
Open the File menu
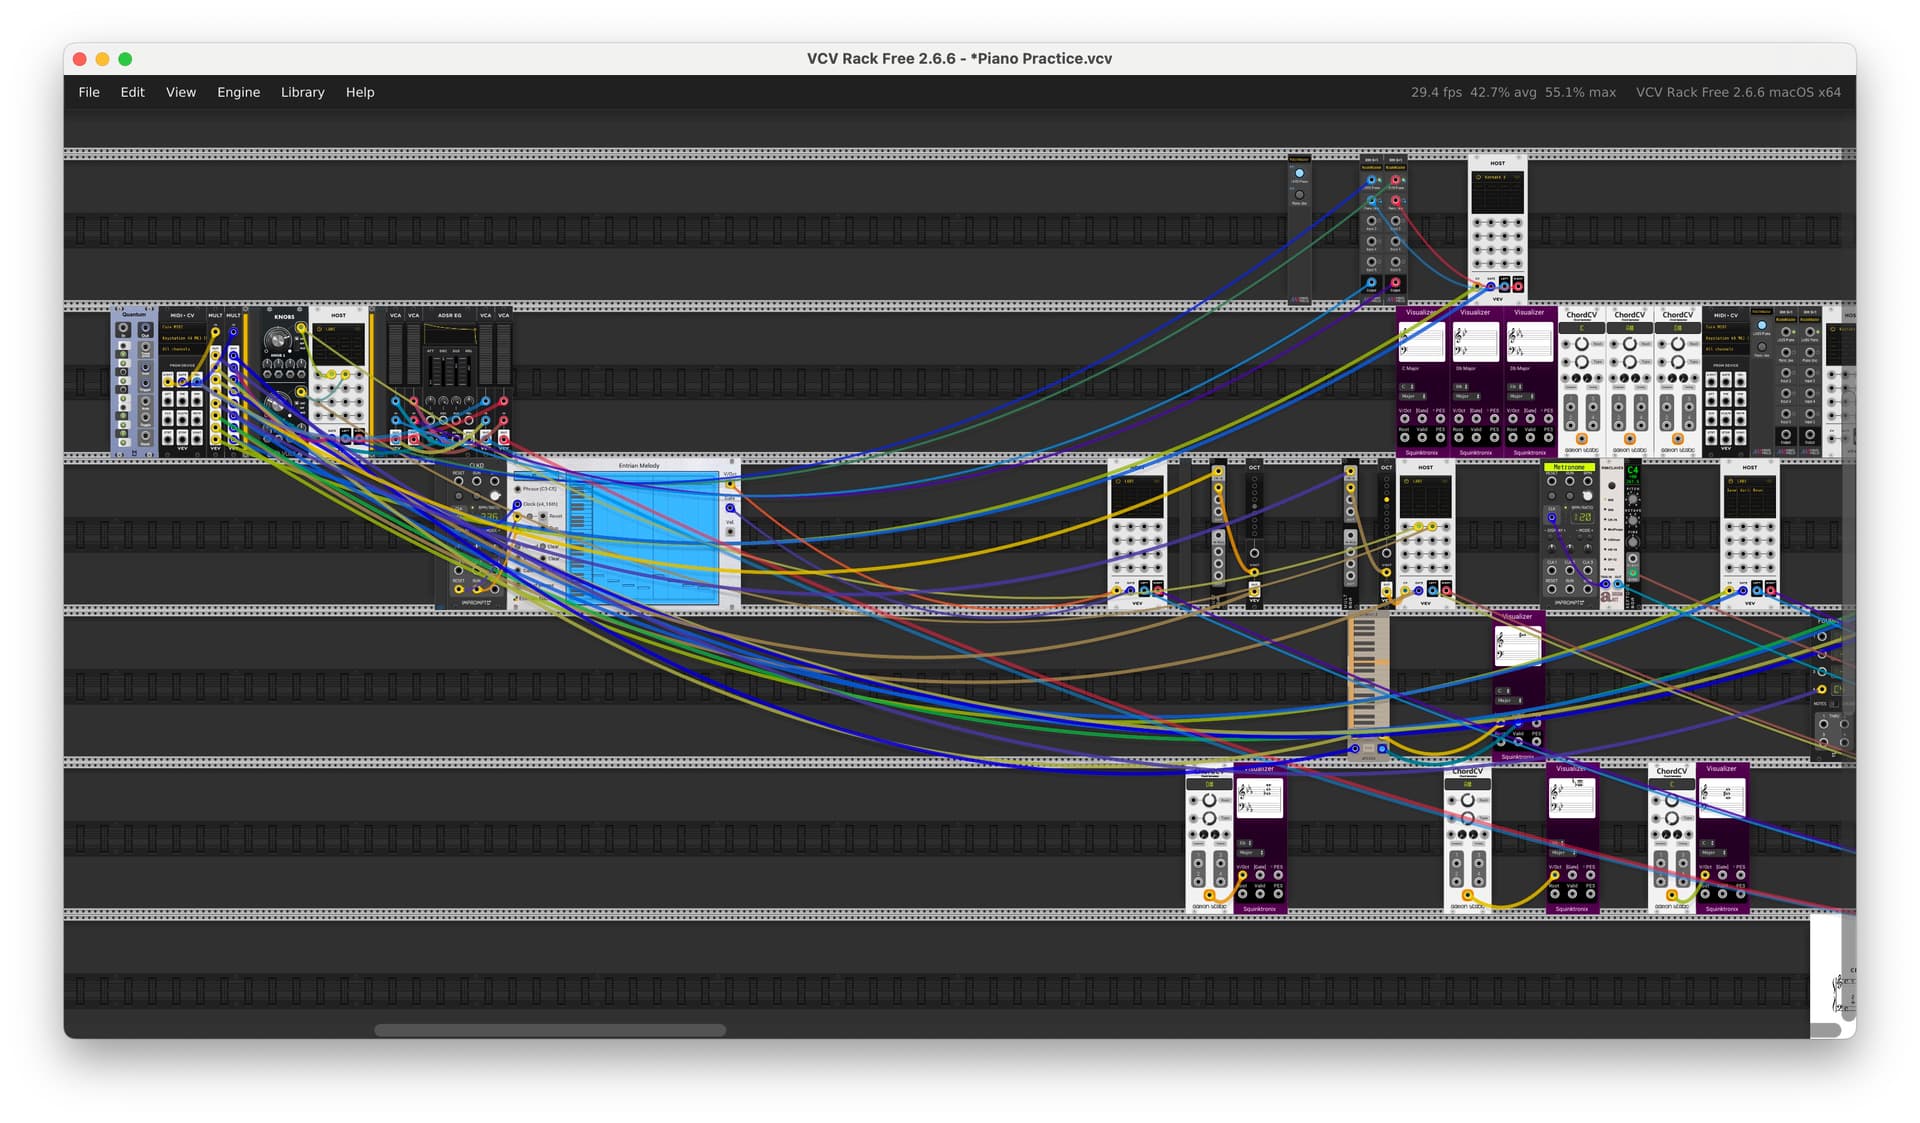pos(89,92)
